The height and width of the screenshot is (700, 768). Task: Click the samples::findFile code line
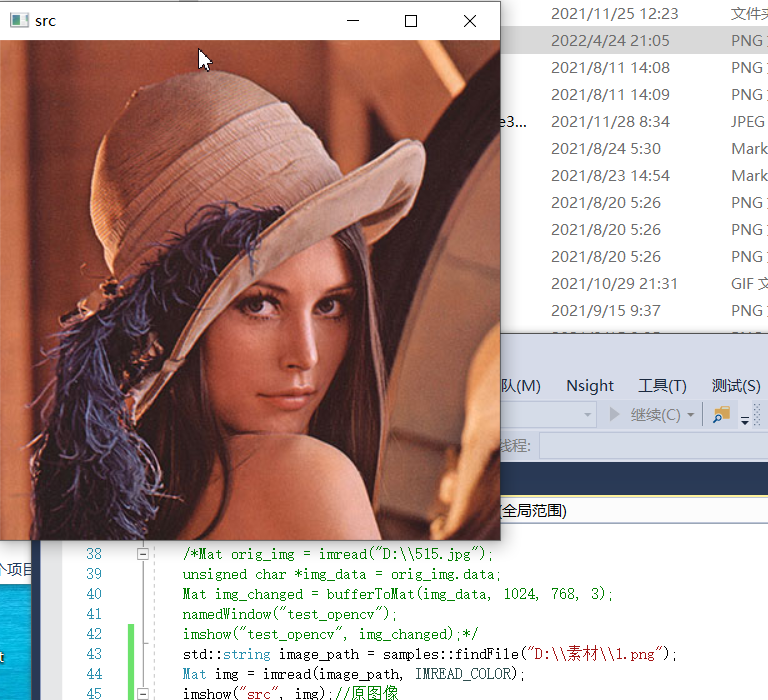click(x=430, y=654)
